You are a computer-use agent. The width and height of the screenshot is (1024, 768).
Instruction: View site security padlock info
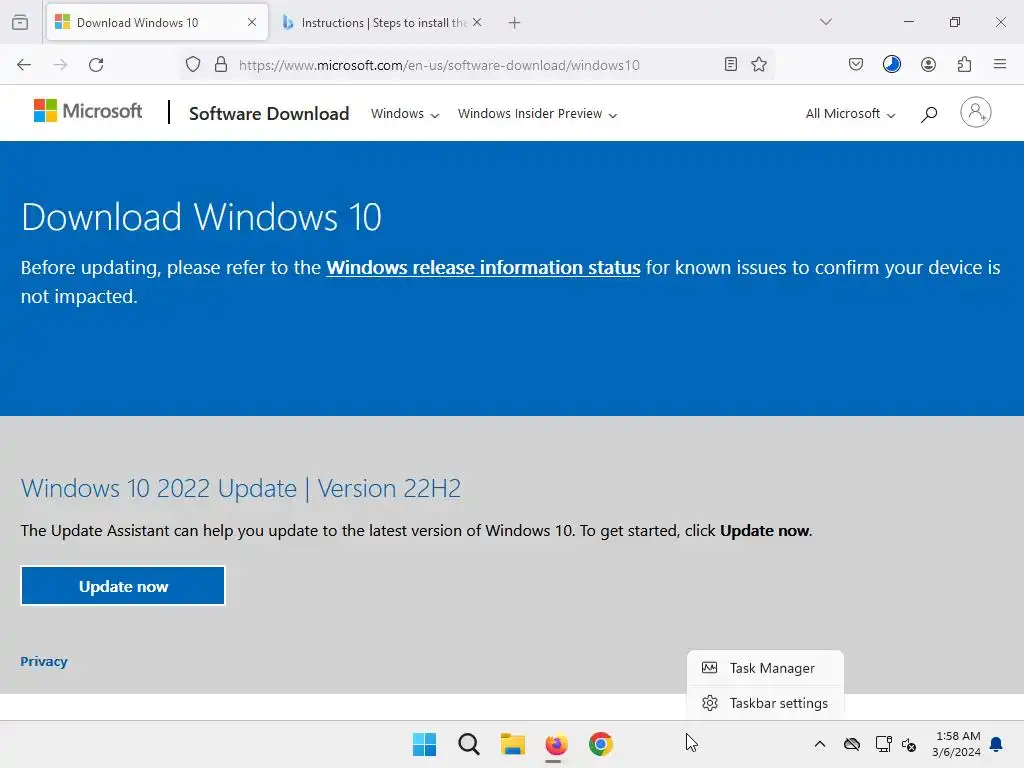click(221, 64)
